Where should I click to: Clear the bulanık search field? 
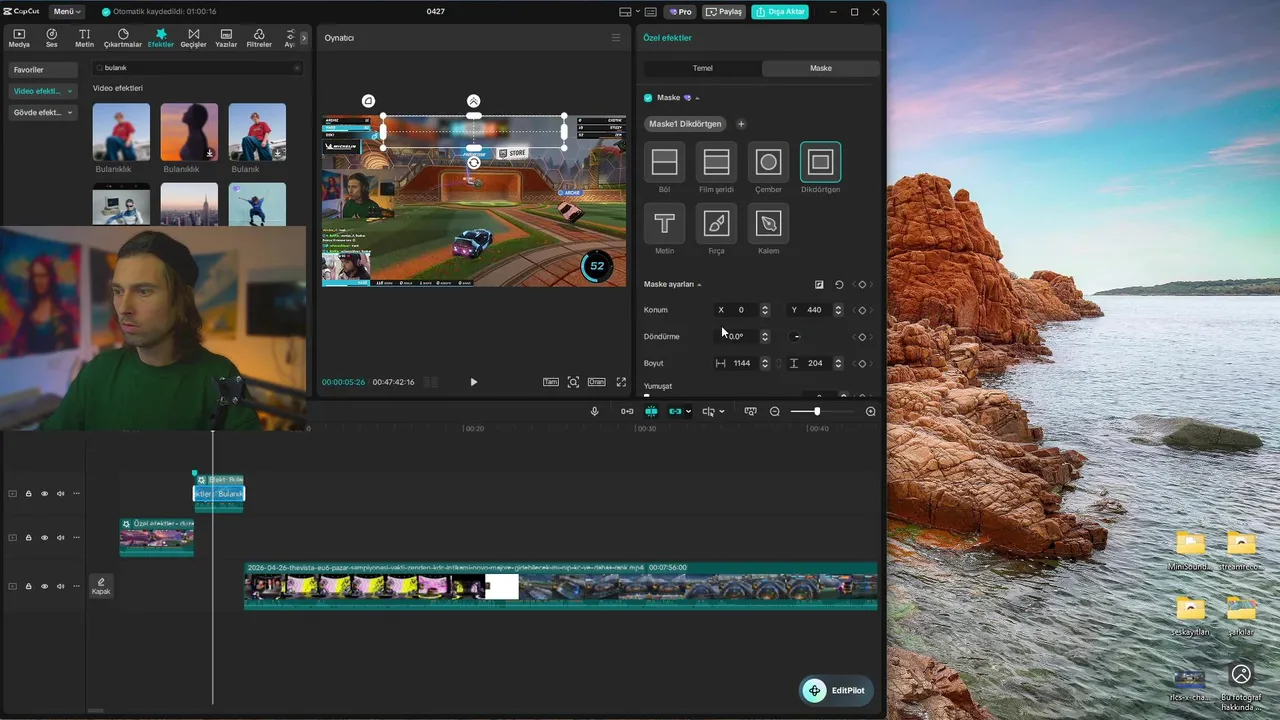coord(297,68)
